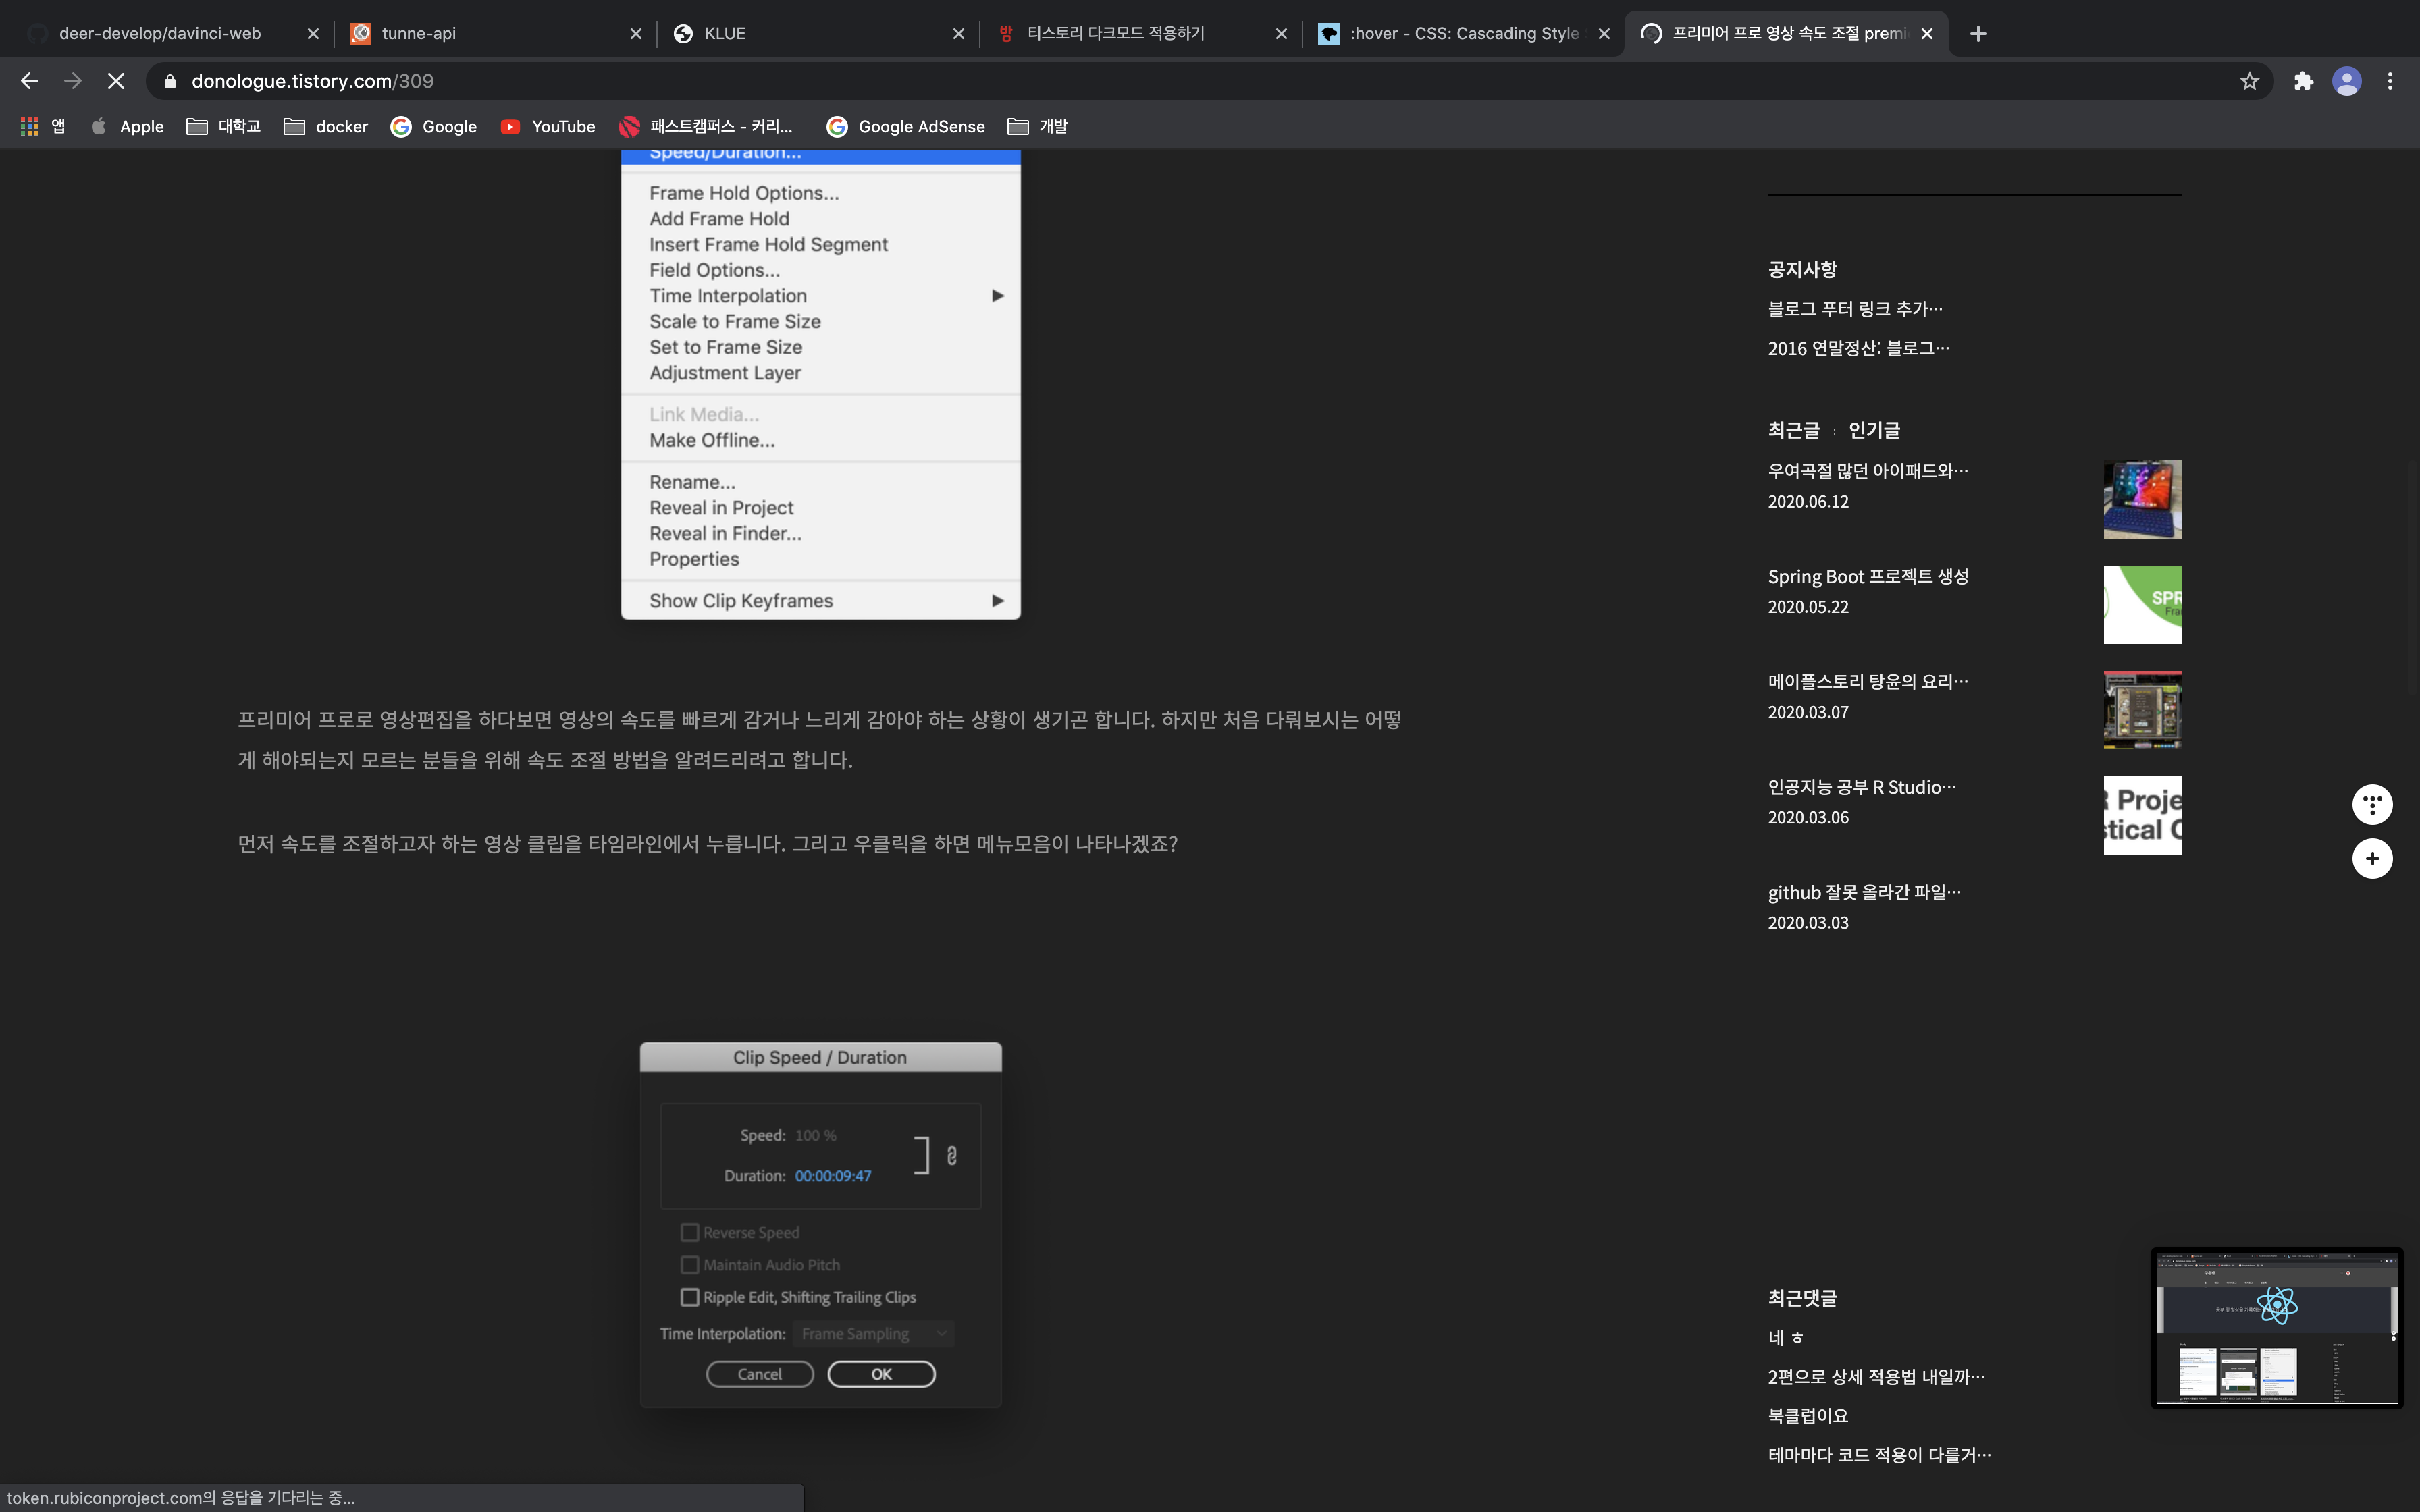Click picture-in-picture React preview thumbnail
Viewport: 2420px width, 1512px height.
point(2276,1328)
